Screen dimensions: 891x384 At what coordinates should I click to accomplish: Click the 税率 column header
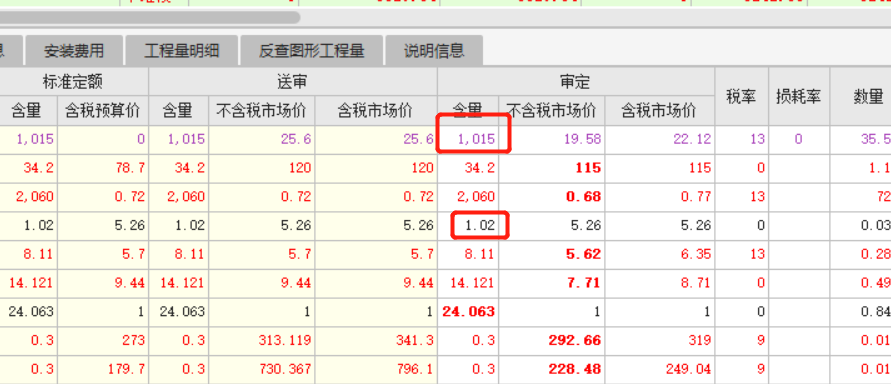[x=742, y=97]
